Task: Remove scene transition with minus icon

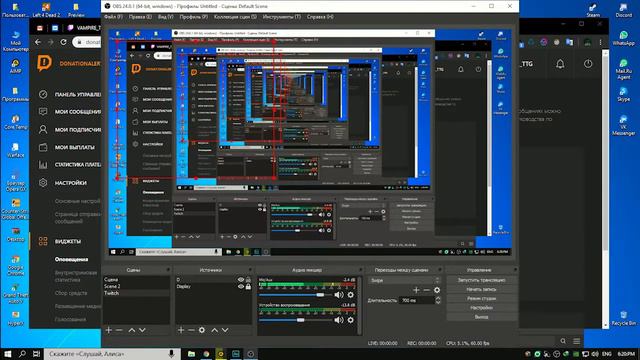Action: point(427,290)
